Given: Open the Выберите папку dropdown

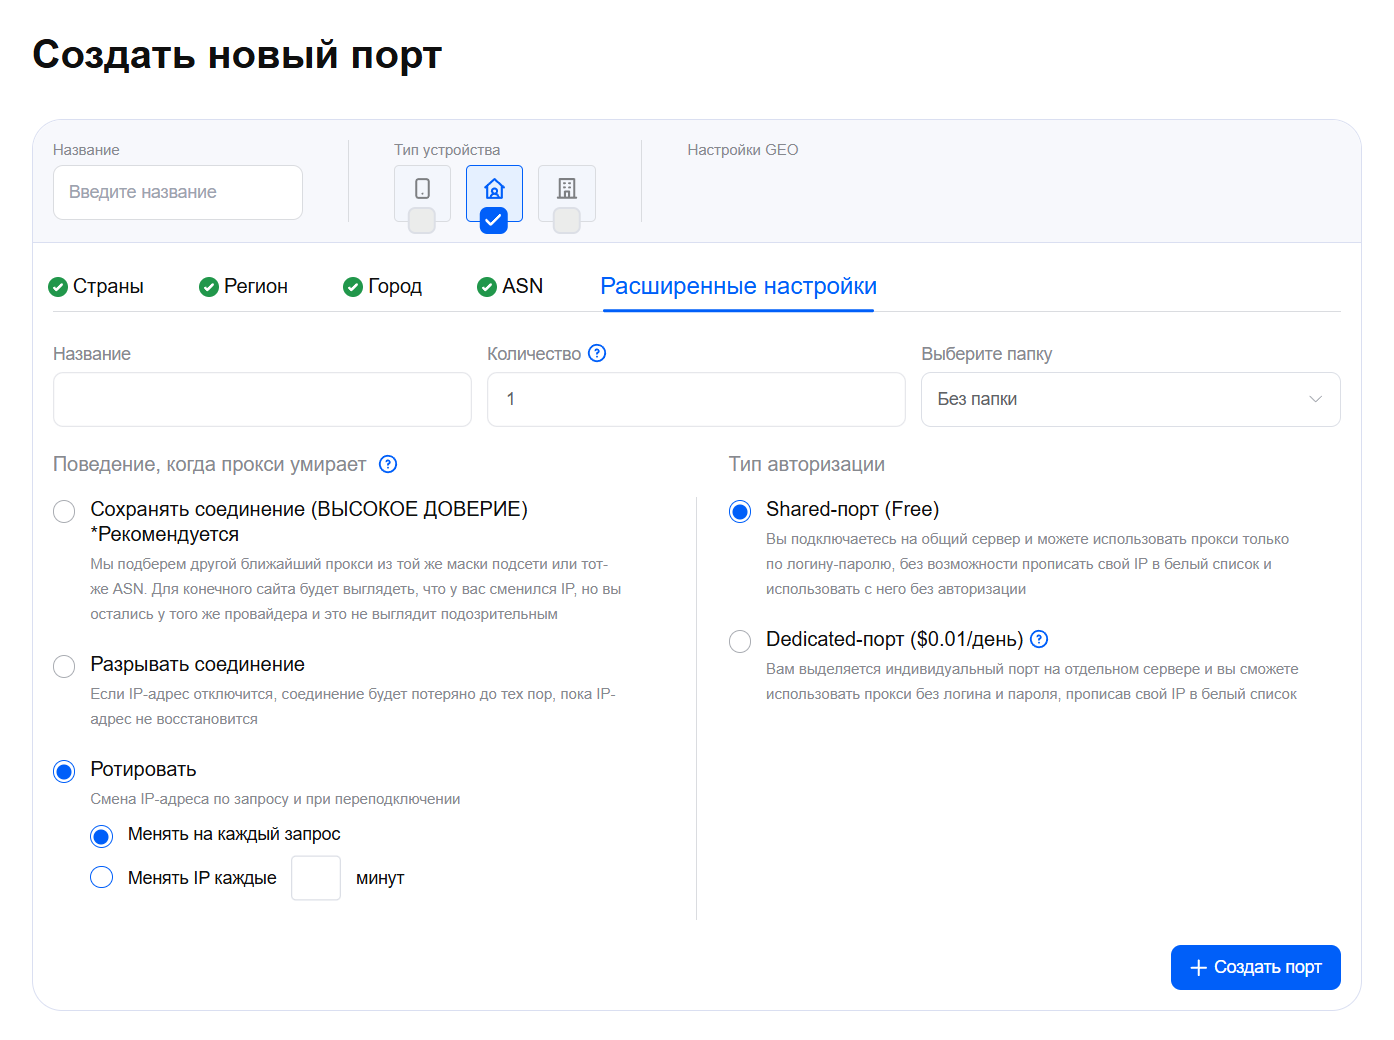Looking at the screenshot, I should coord(1130,399).
